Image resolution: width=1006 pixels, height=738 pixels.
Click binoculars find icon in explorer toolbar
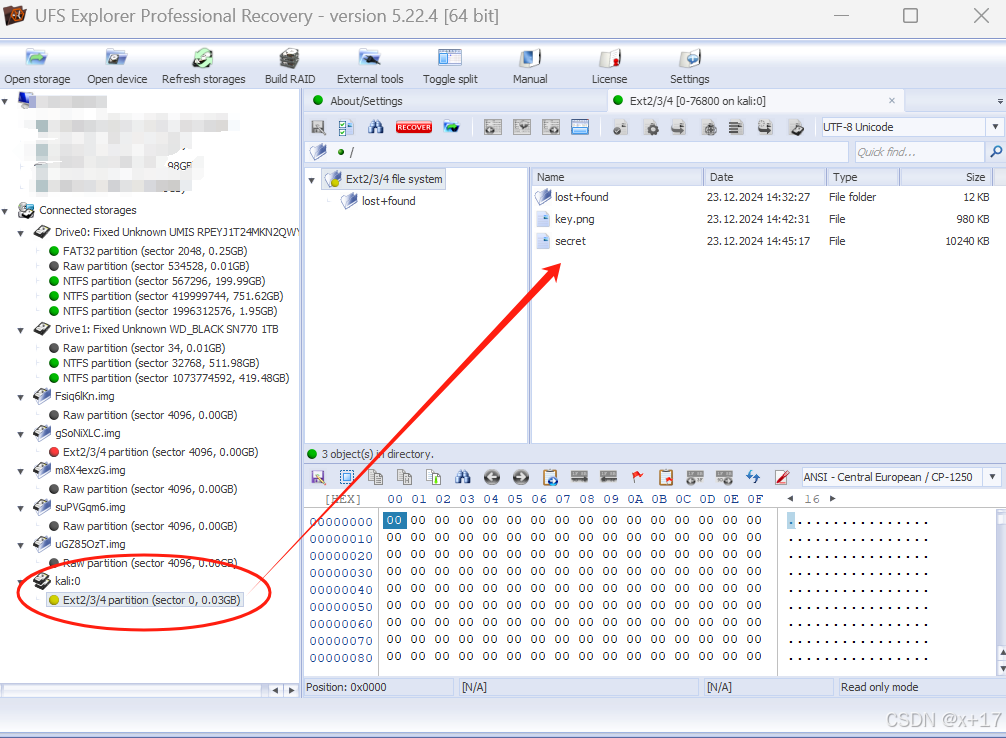point(375,127)
